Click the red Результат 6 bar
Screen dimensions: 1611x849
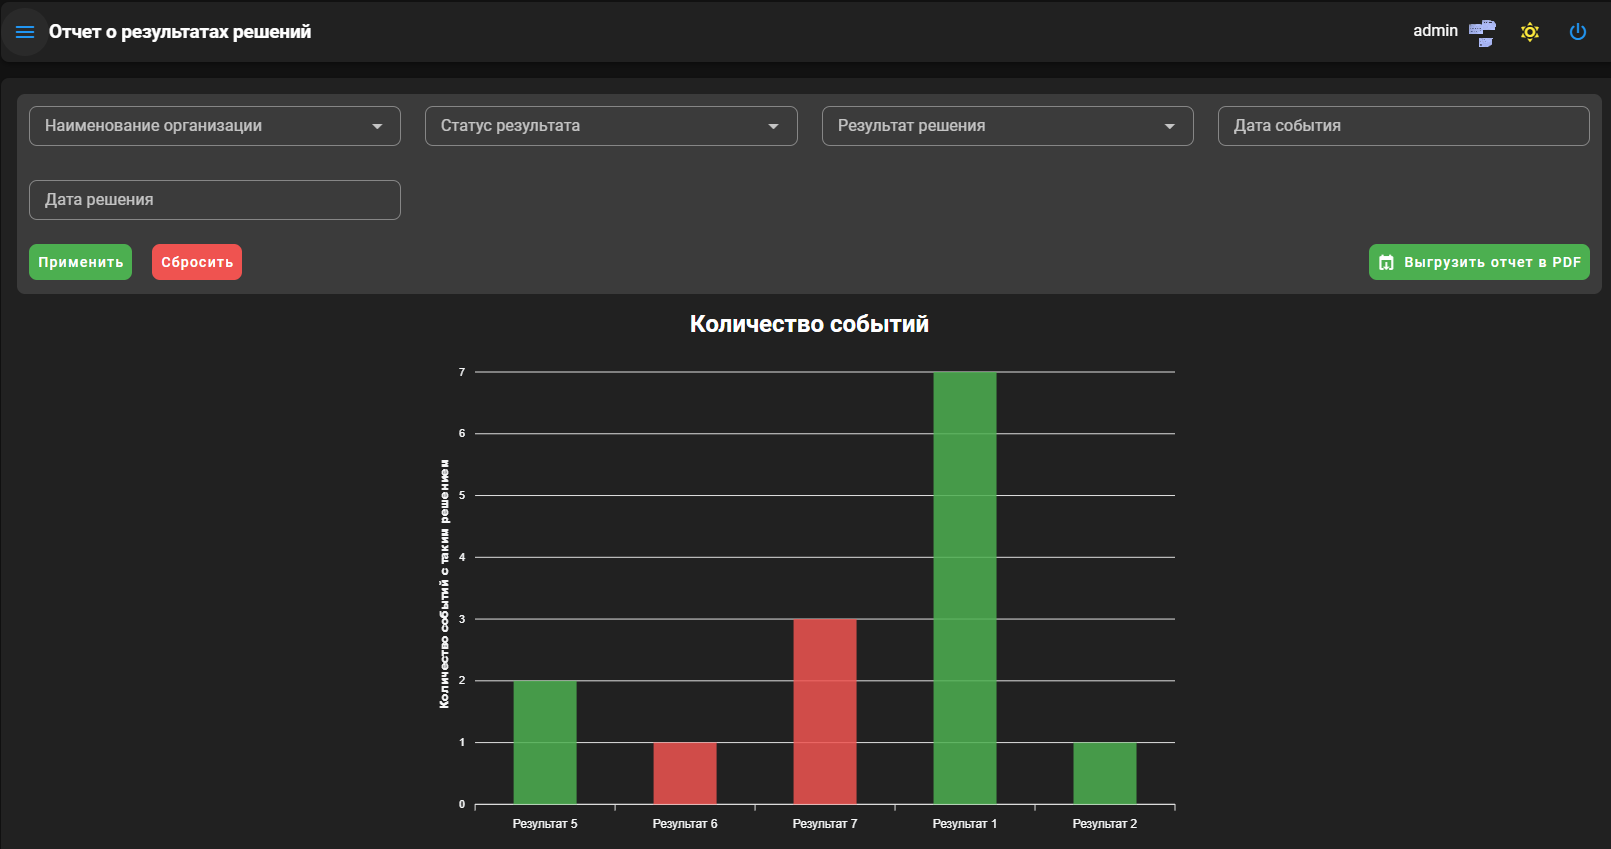point(685,773)
